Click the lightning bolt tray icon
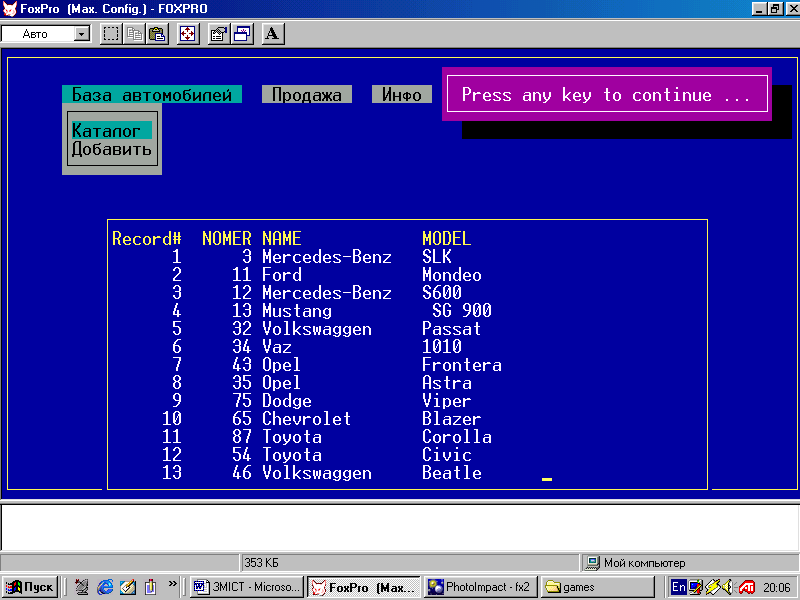The width and height of the screenshot is (800, 600). [x=712, y=587]
